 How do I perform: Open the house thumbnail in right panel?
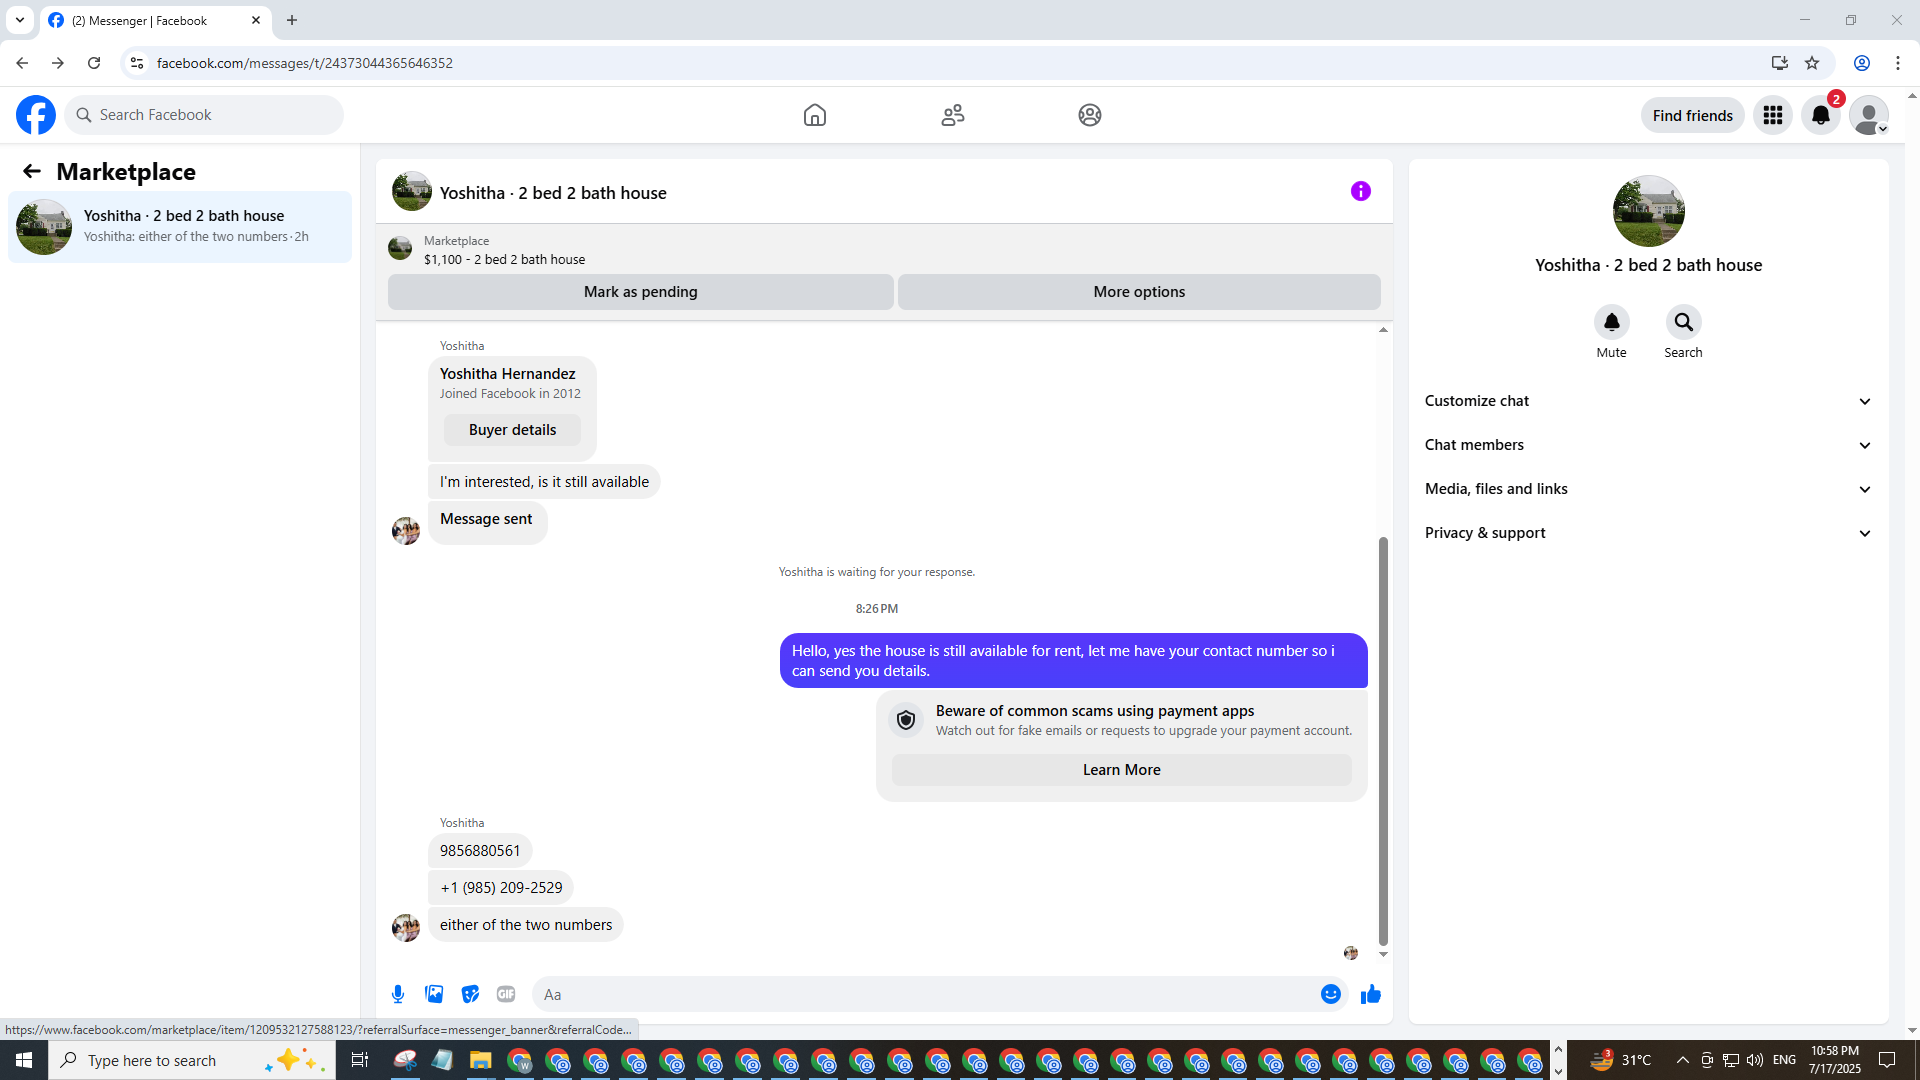pyautogui.click(x=1649, y=211)
